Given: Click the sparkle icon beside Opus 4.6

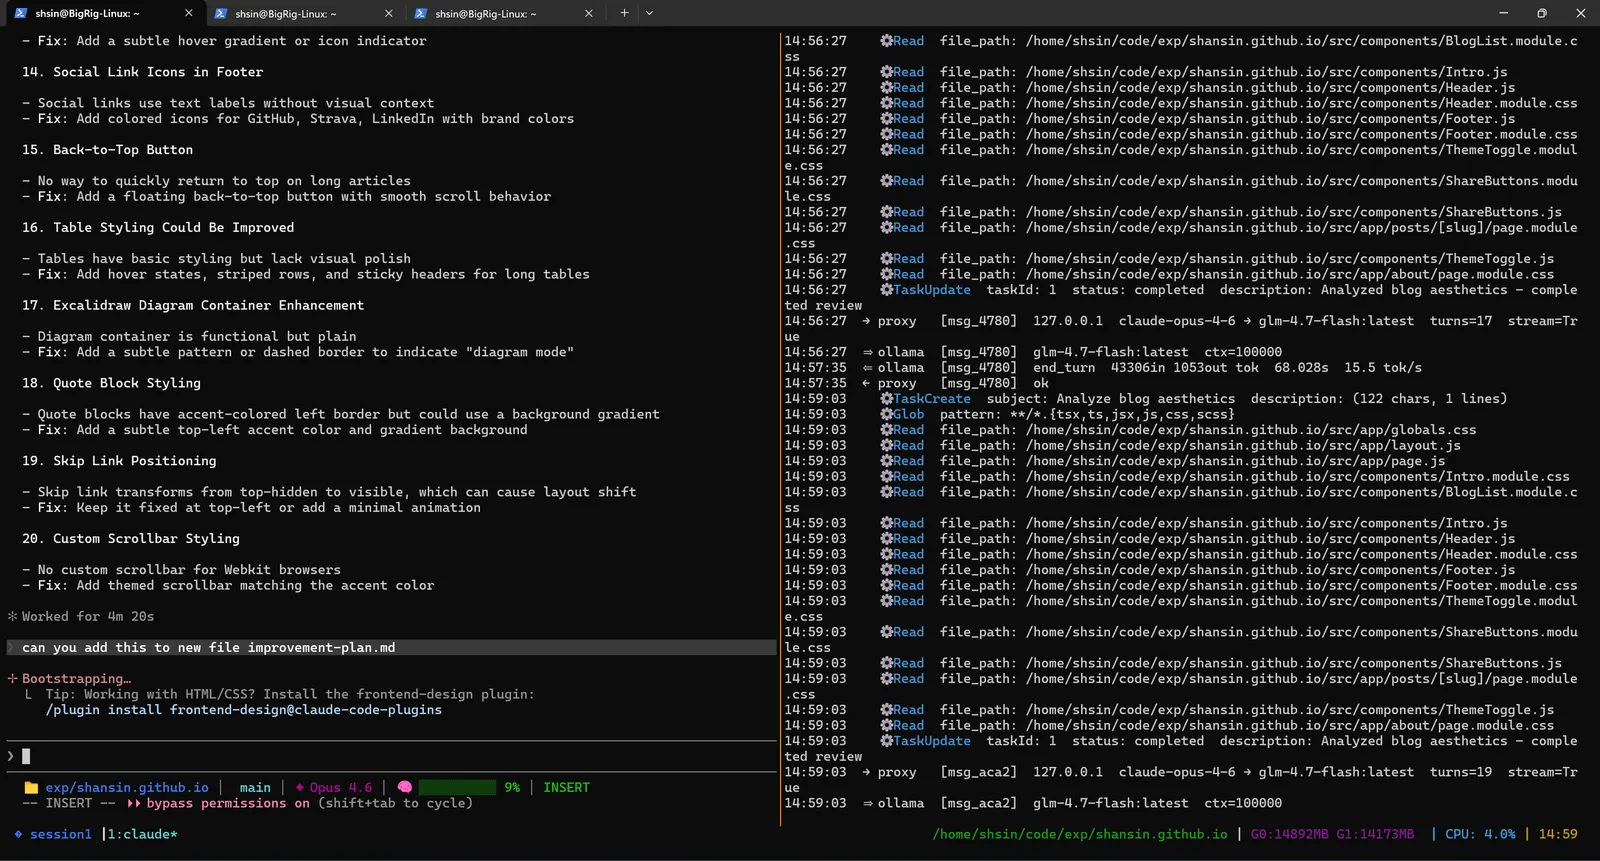Looking at the screenshot, I should tap(300, 788).
